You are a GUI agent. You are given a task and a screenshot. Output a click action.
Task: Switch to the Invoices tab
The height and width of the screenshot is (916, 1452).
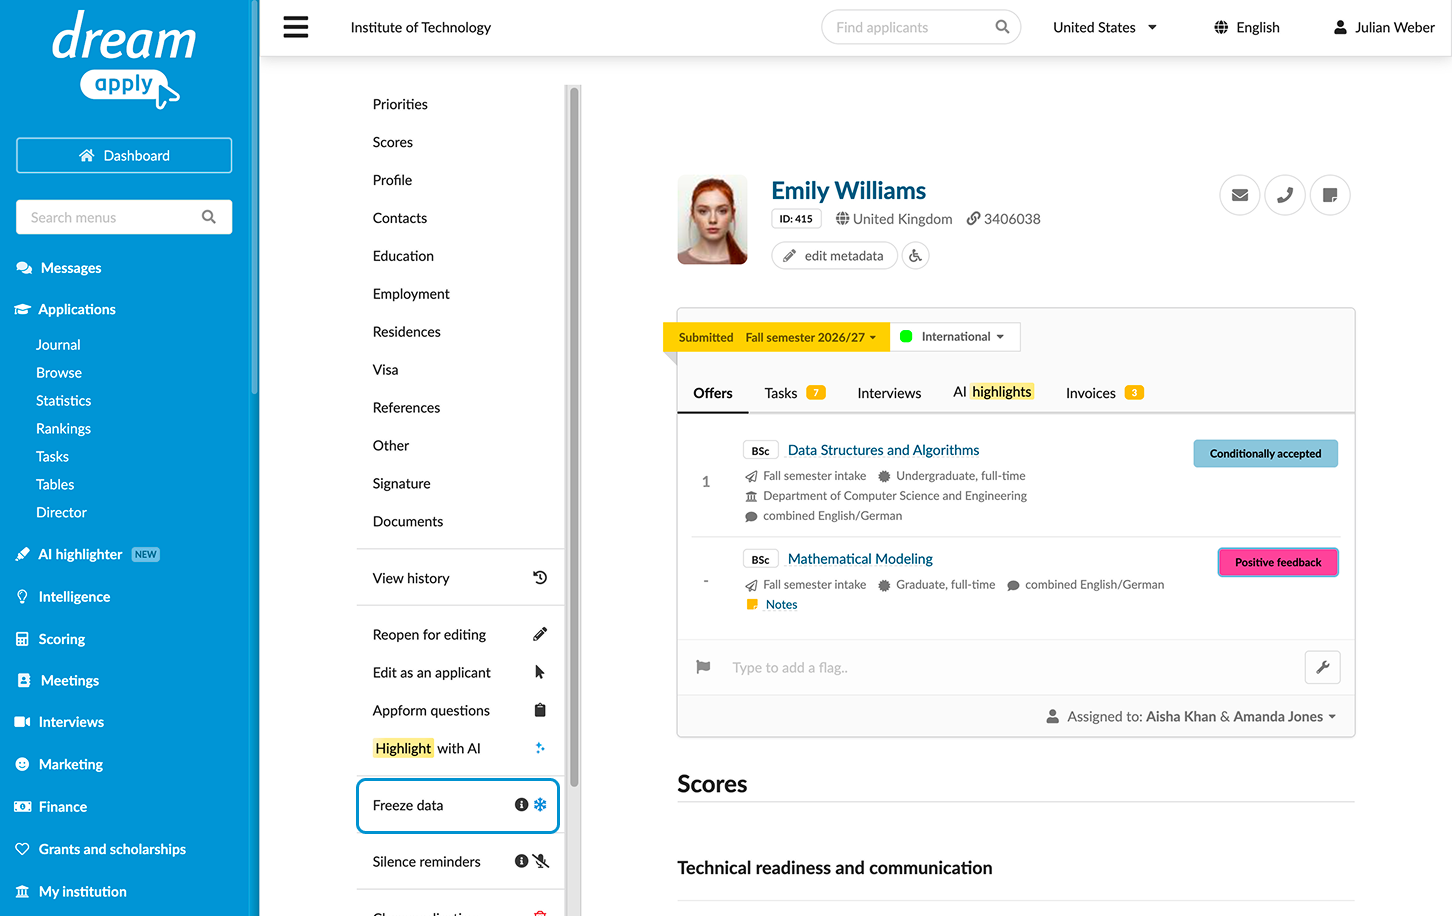pos(1104,393)
